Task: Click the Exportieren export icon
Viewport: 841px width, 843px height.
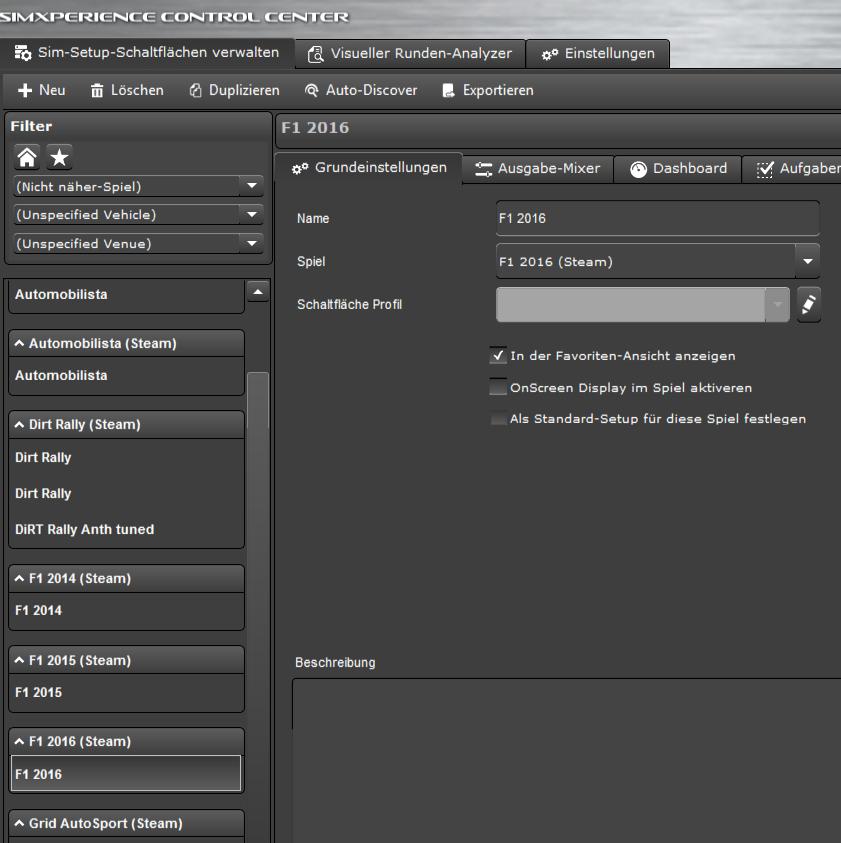Action: [448, 90]
